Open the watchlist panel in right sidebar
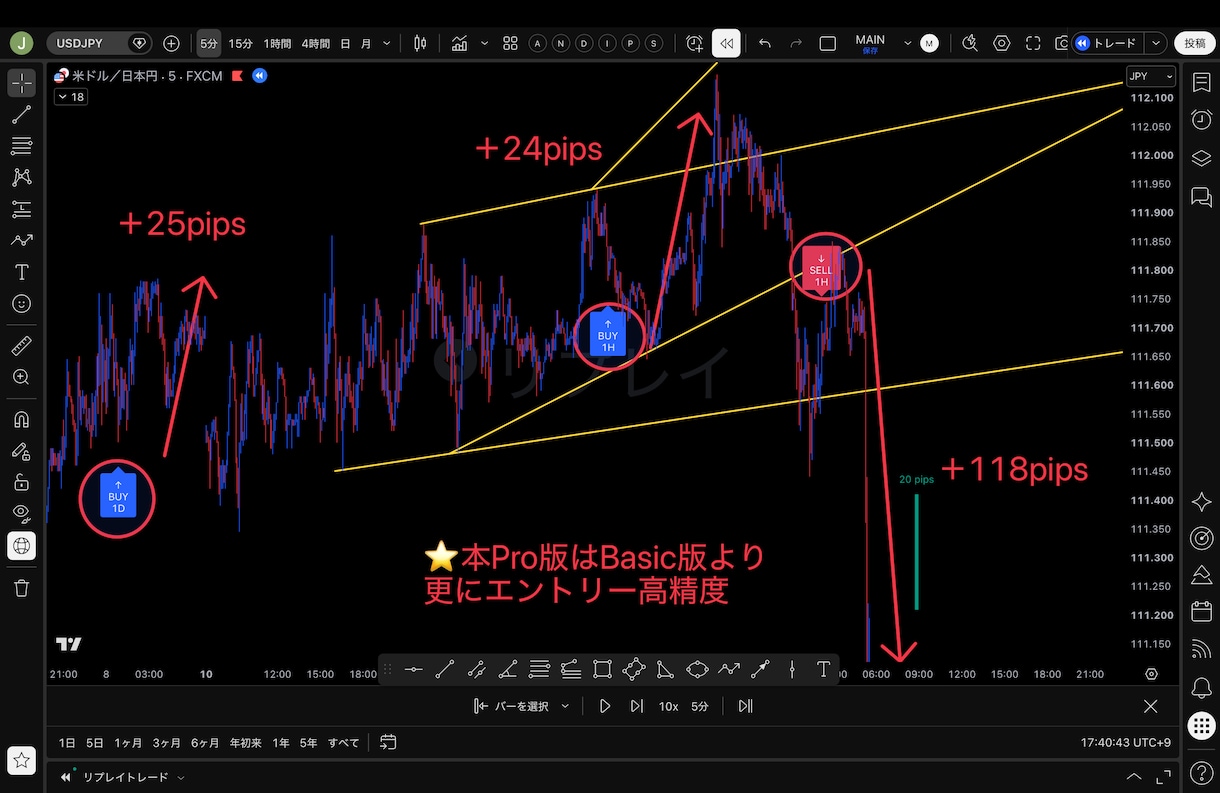Screen dimensions: 1220x793 pos(1201,83)
